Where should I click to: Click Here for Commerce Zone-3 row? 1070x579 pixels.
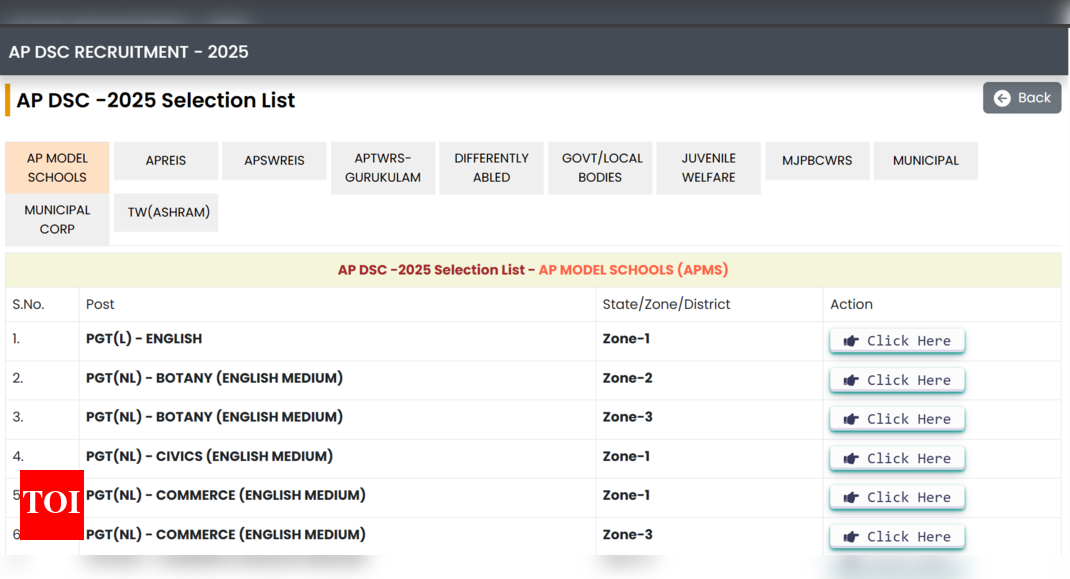point(897,537)
